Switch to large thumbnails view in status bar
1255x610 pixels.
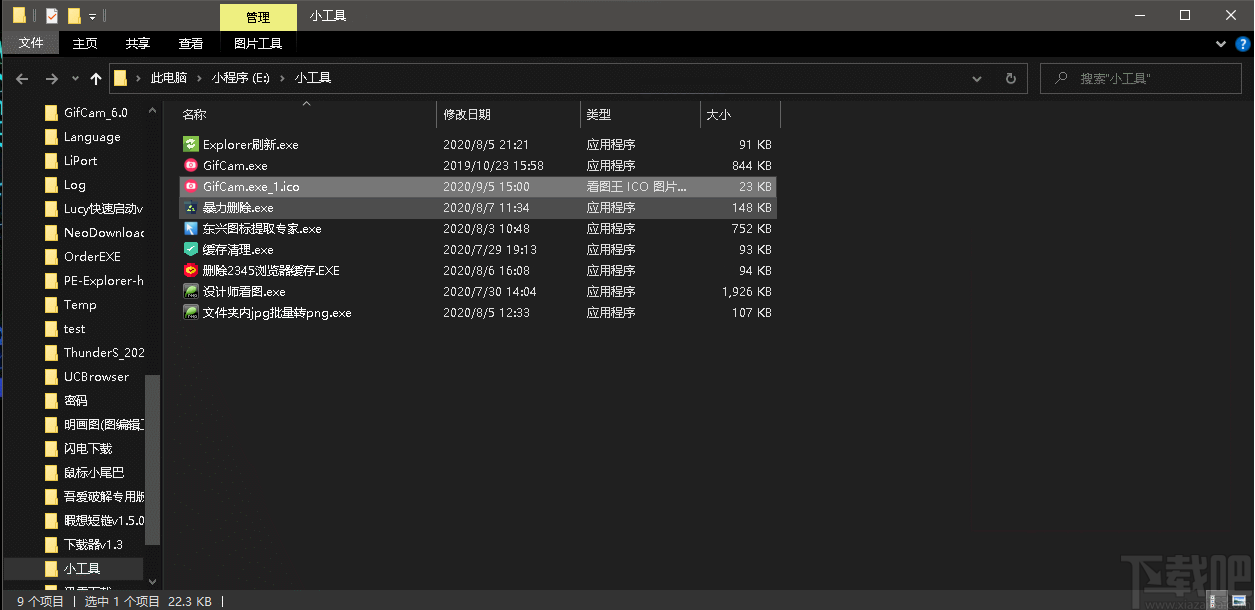click(x=1240, y=601)
